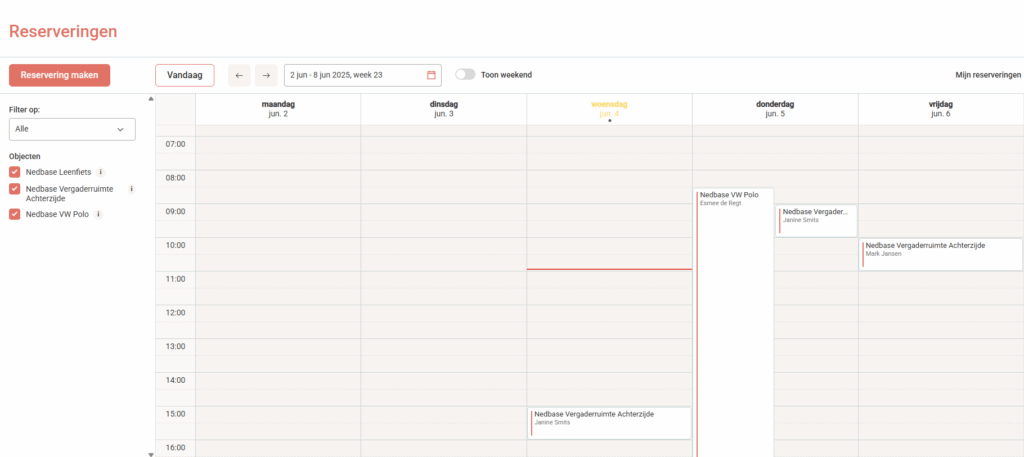Open the Mijn reserveringen link

(x=987, y=75)
